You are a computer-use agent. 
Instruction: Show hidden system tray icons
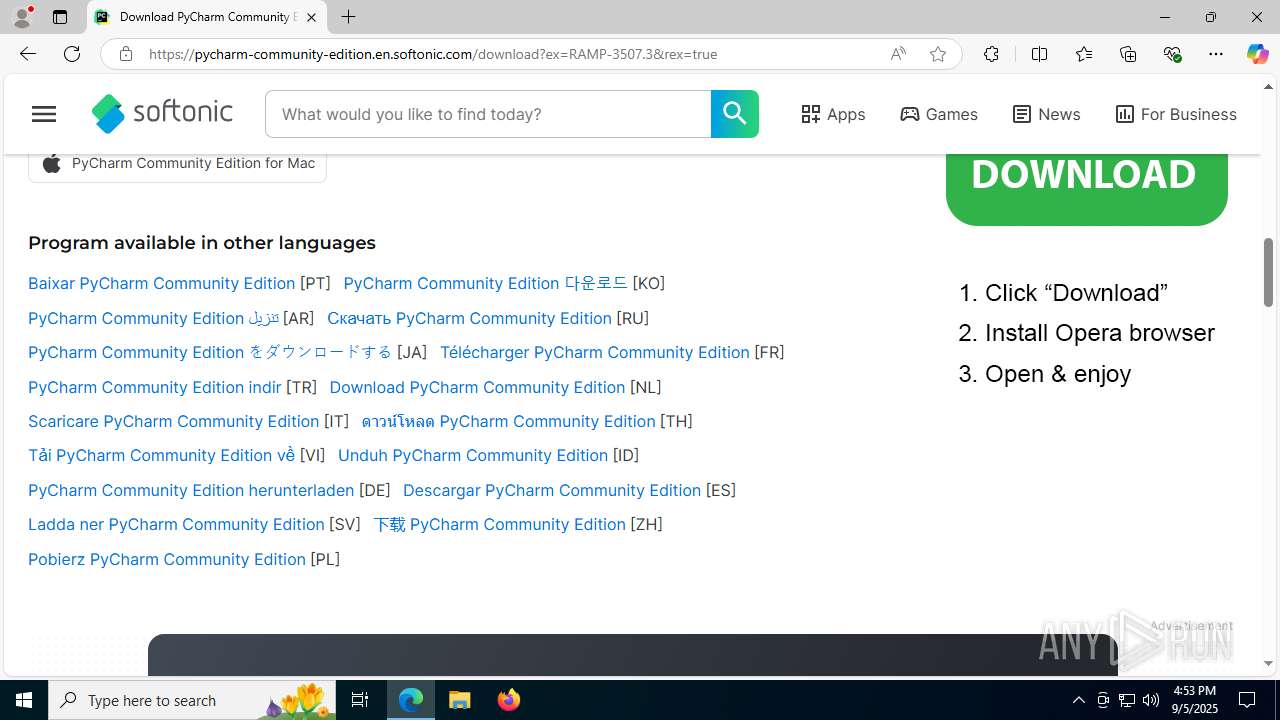pyautogui.click(x=1078, y=700)
